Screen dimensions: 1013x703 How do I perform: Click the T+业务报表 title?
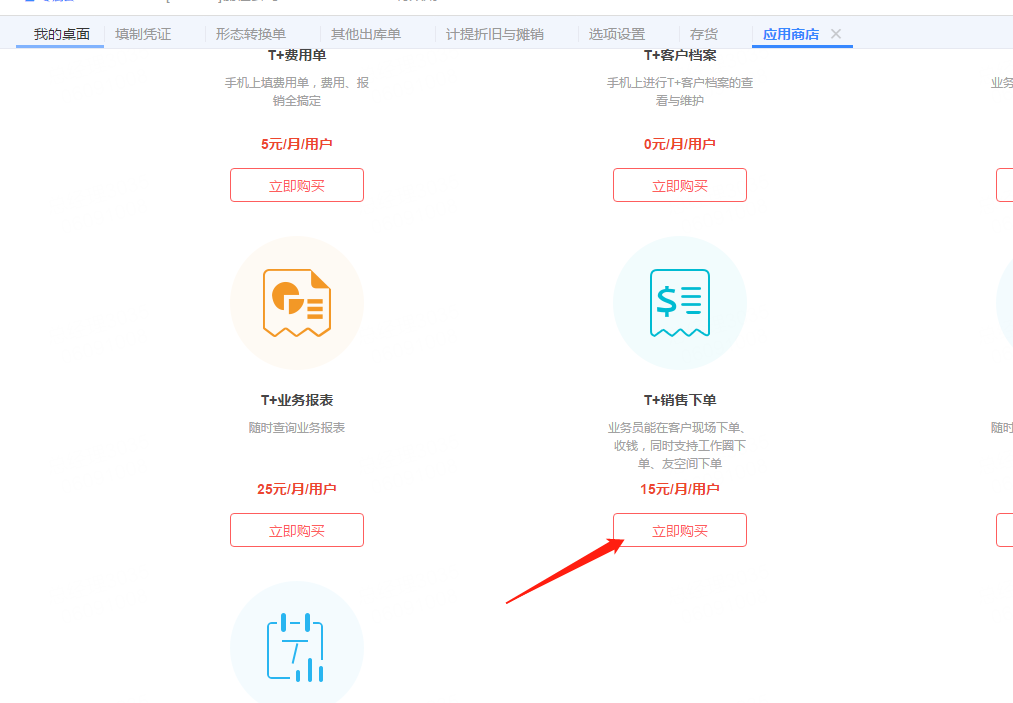click(x=297, y=401)
